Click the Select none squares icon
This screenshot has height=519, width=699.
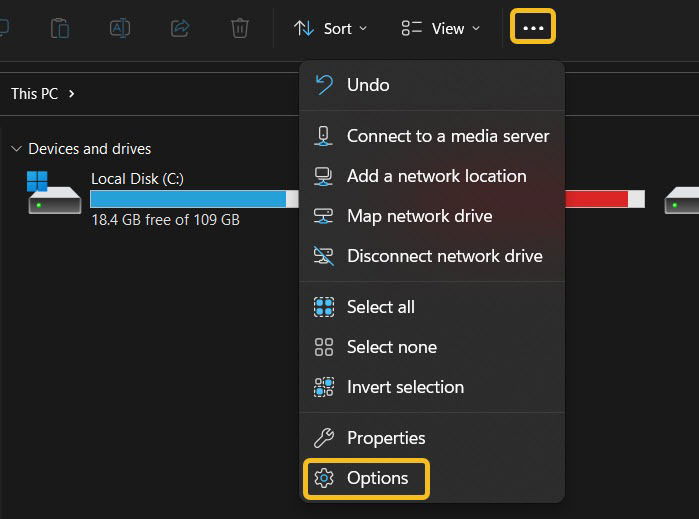click(x=324, y=347)
